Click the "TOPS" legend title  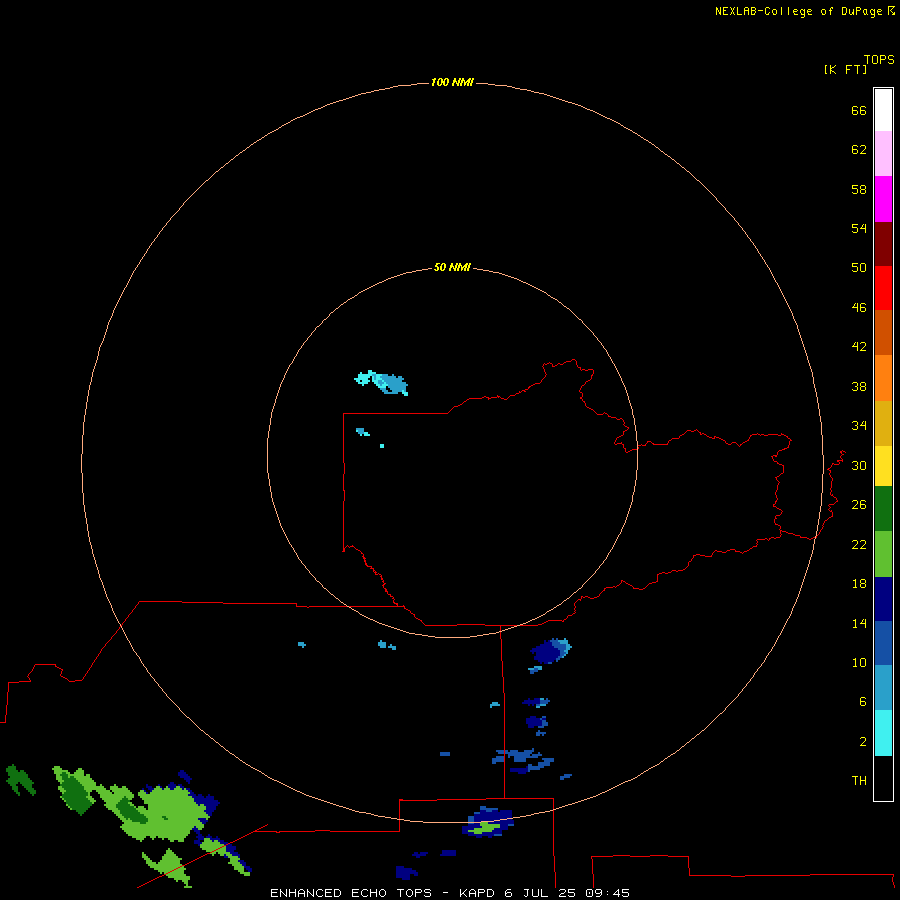click(x=879, y=59)
